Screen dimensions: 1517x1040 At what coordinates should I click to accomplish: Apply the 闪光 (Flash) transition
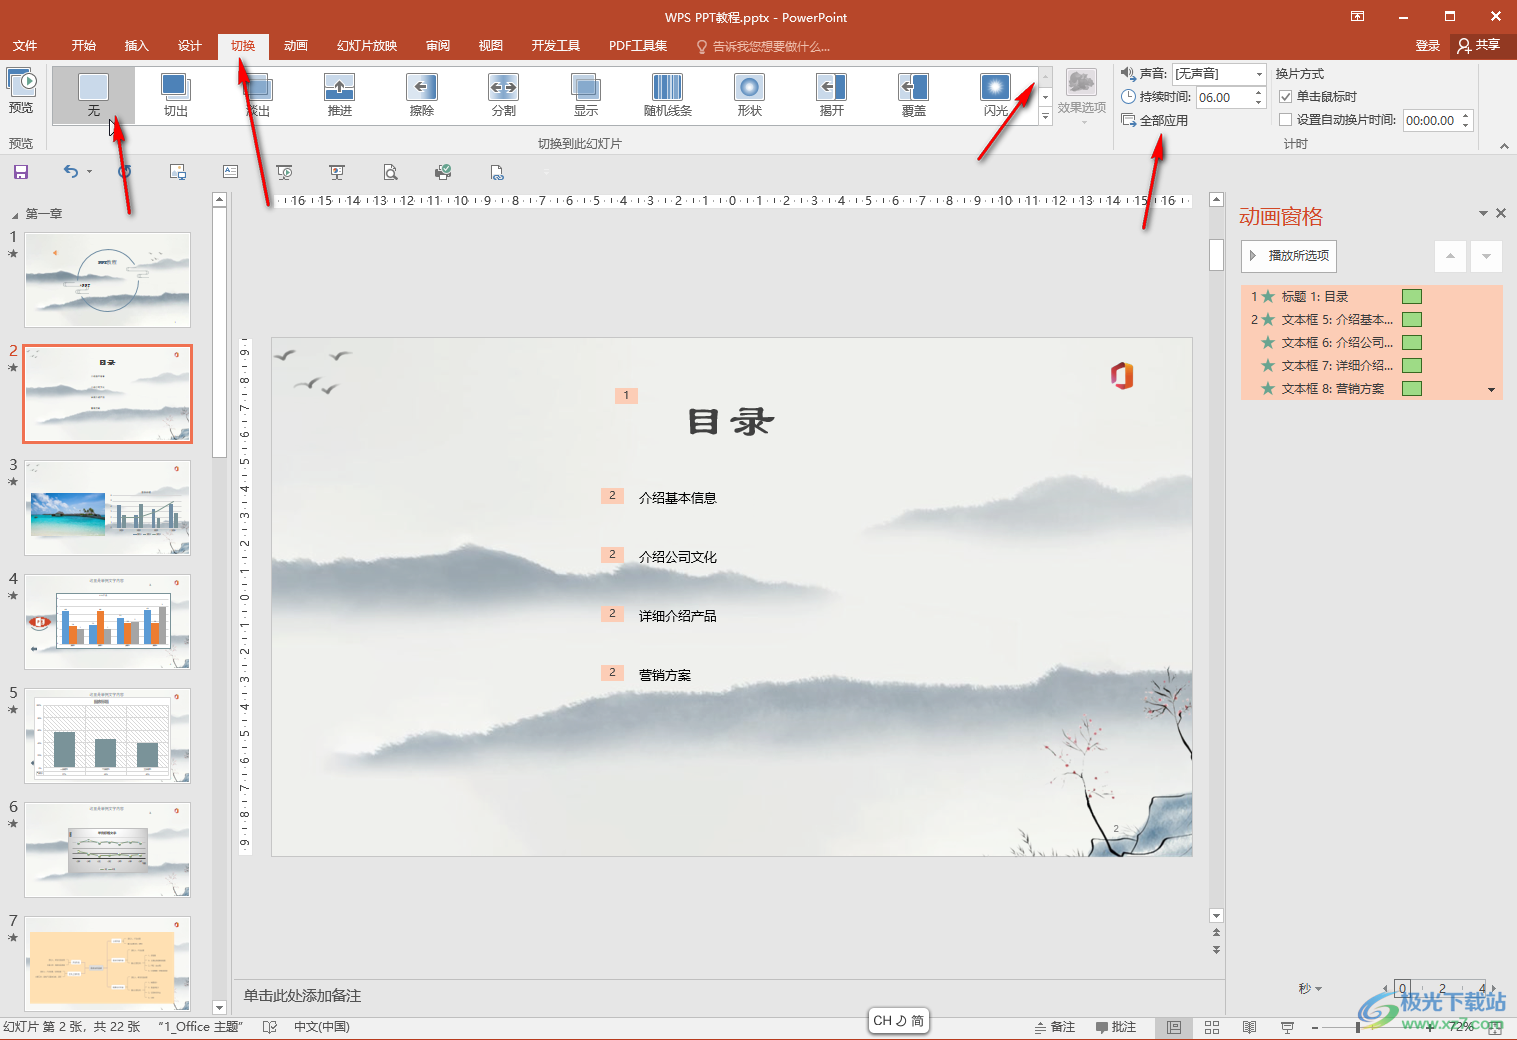tap(996, 95)
